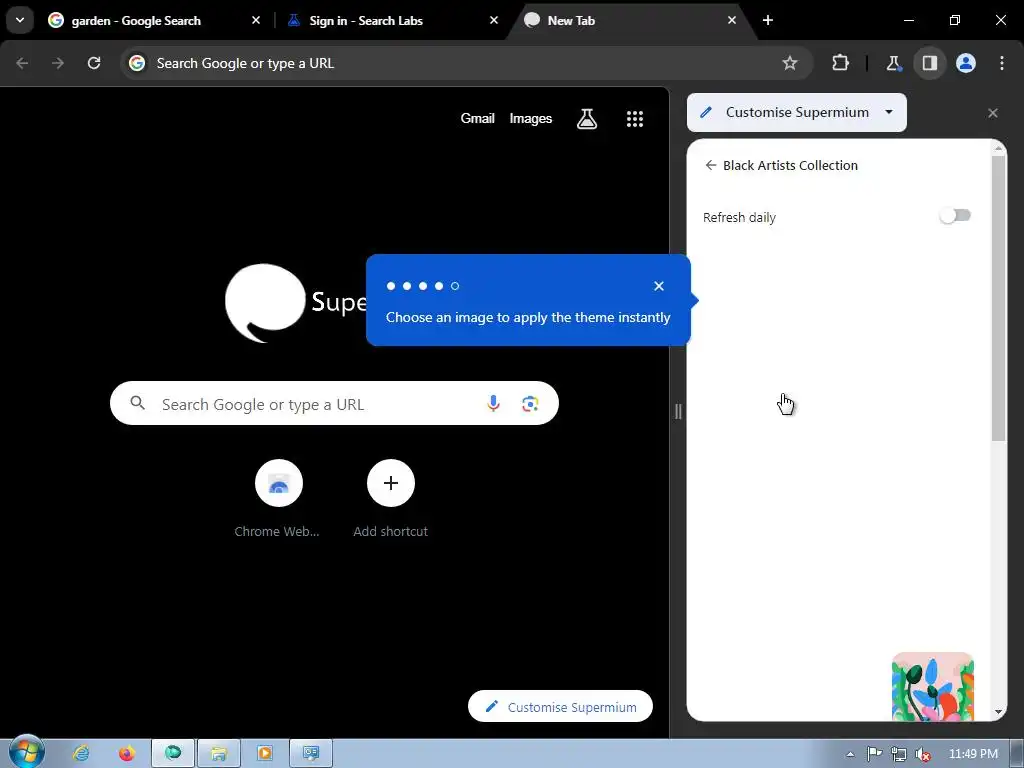Screen dimensions: 1024x768
Task: Open the browser three-dot menu
Action: [1002, 63]
